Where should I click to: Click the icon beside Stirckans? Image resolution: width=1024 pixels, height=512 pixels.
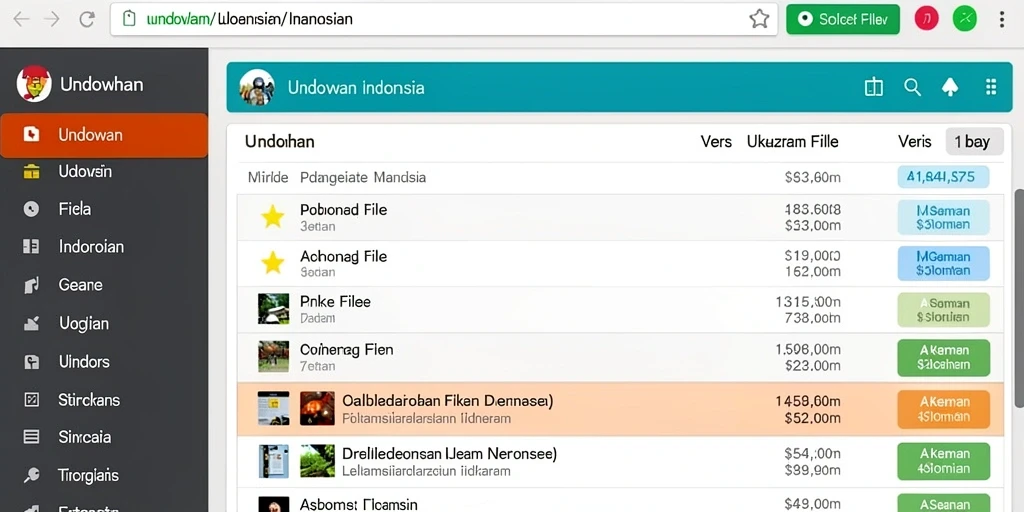[x=31, y=400]
